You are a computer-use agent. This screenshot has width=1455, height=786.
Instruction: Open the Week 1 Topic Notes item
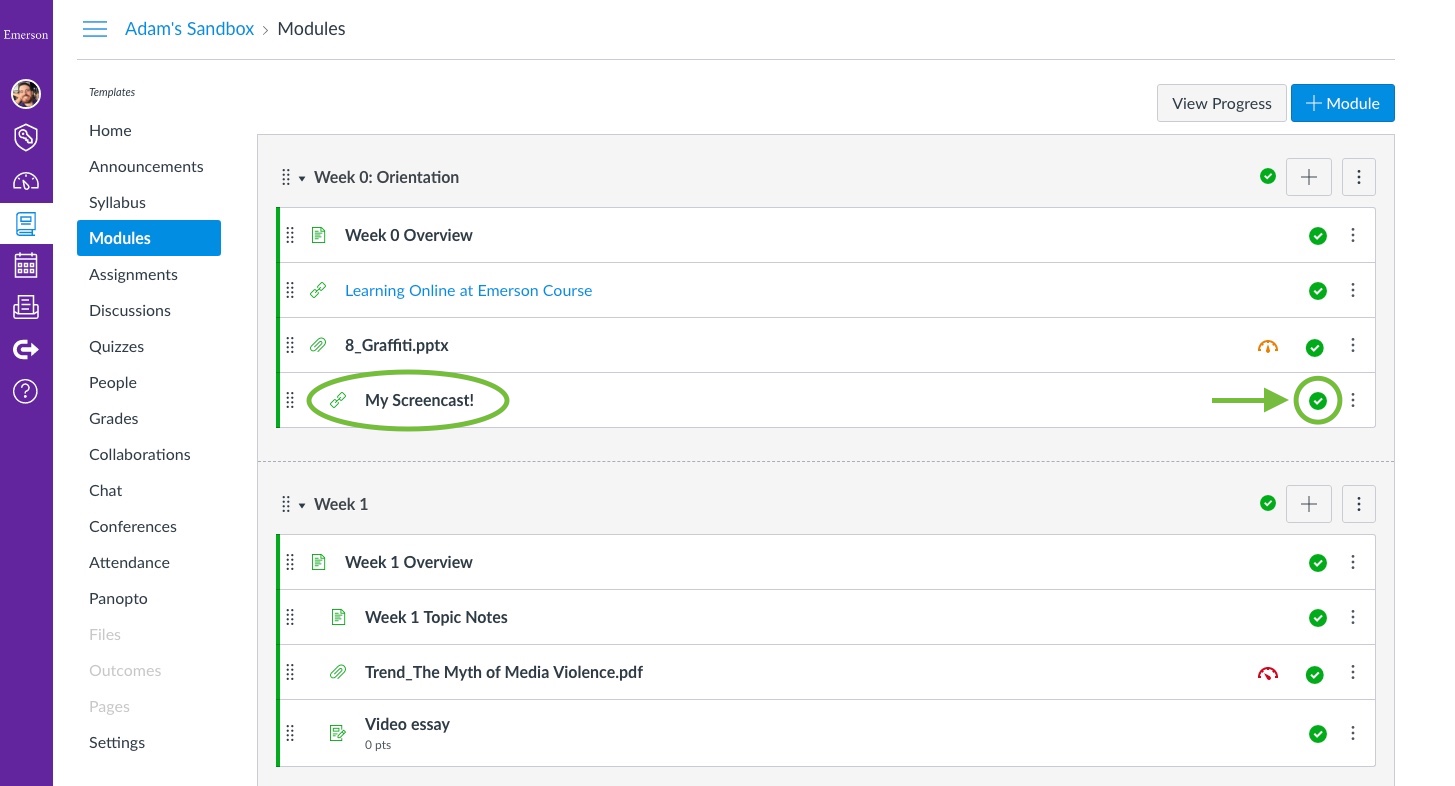click(436, 617)
